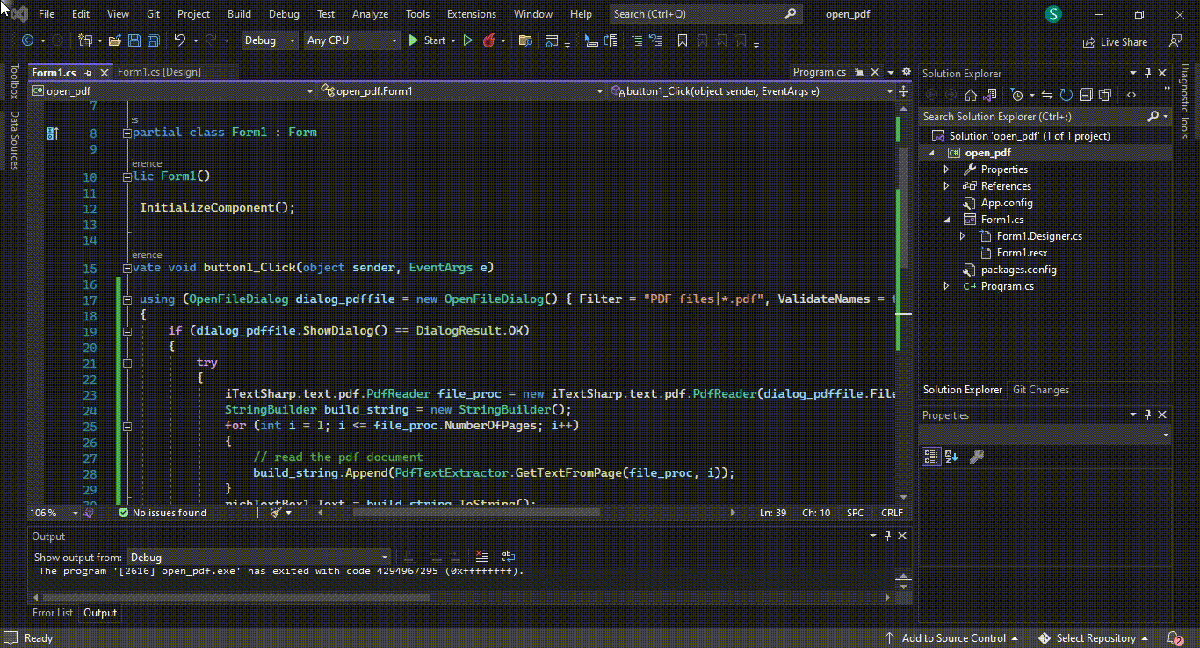The image size is (1200, 648).
Task: Click the Search Solution Explorer field
Action: (x=1037, y=116)
